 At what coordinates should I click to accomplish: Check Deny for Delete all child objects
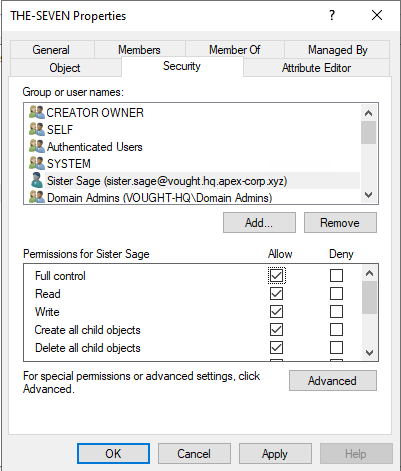pyautogui.click(x=336, y=348)
